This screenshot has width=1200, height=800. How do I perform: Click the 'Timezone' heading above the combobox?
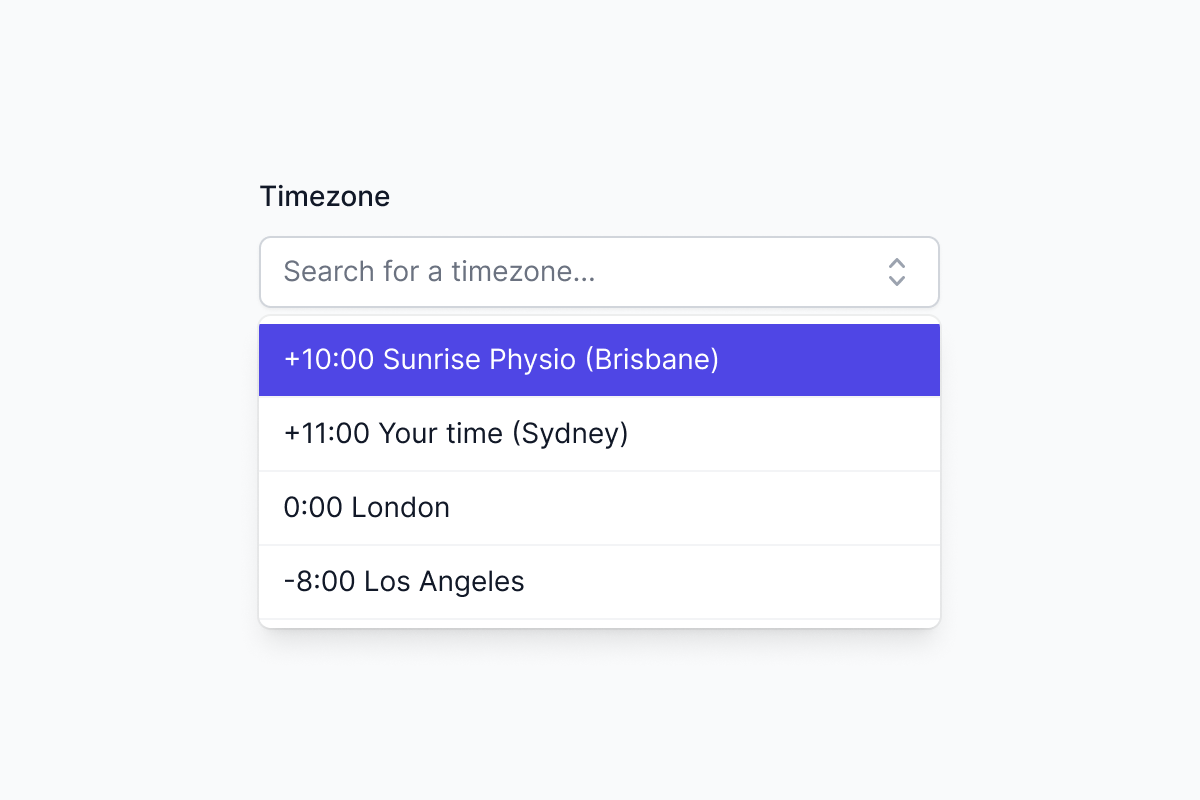point(325,197)
